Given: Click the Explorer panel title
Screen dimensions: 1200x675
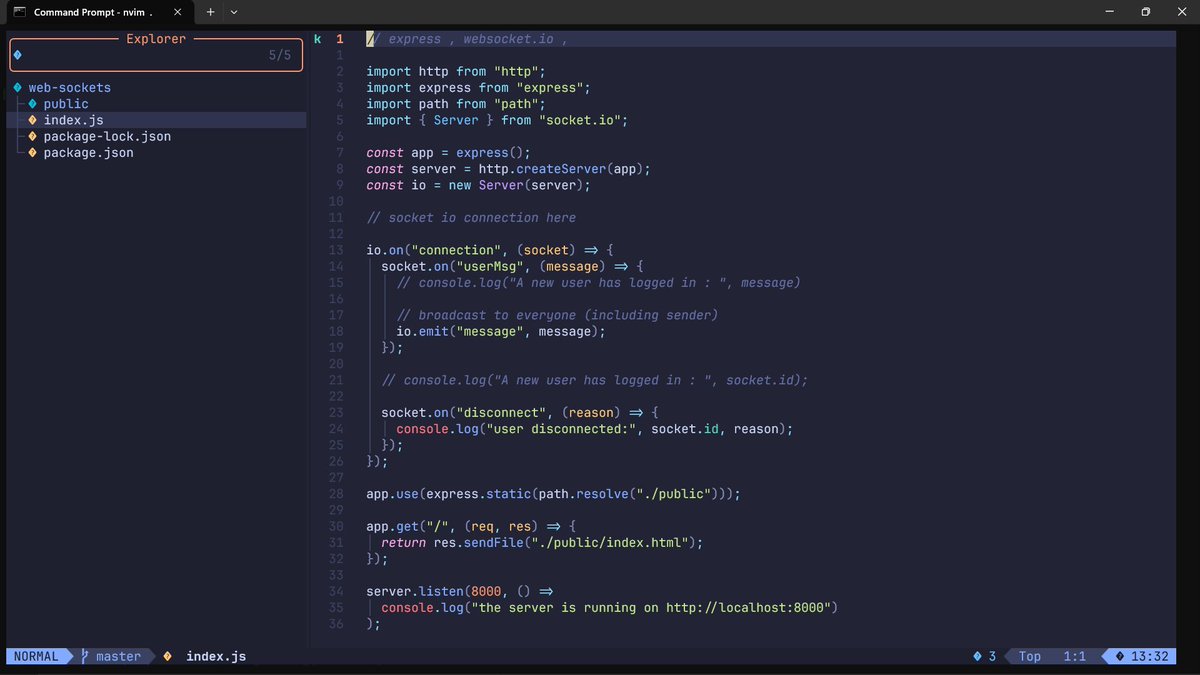Looking at the screenshot, I should (x=156, y=39).
